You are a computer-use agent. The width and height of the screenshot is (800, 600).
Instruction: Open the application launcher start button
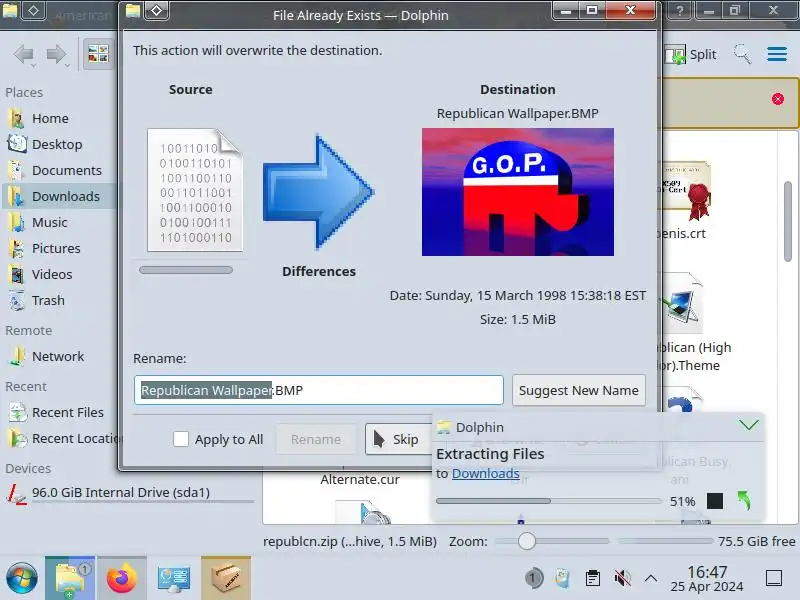(21, 578)
